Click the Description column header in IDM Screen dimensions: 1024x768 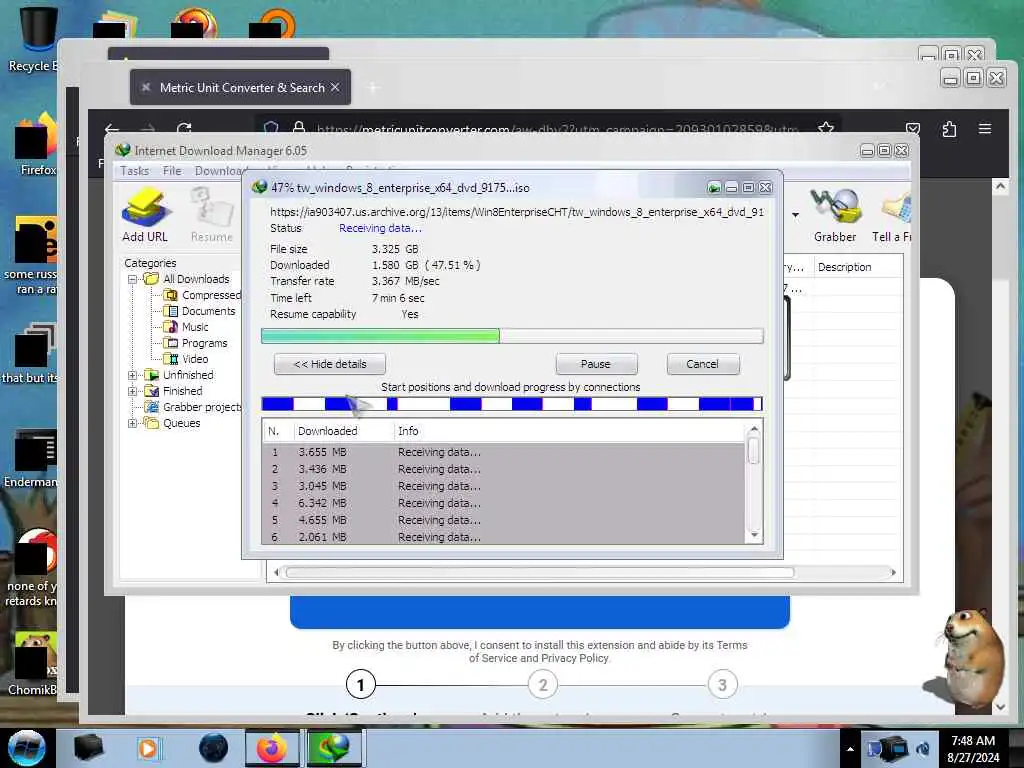pyautogui.click(x=857, y=267)
